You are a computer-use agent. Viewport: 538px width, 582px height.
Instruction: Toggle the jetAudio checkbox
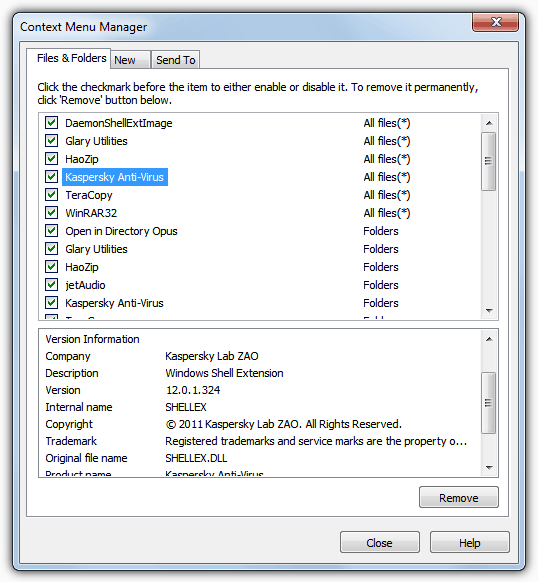coord(51,285)
